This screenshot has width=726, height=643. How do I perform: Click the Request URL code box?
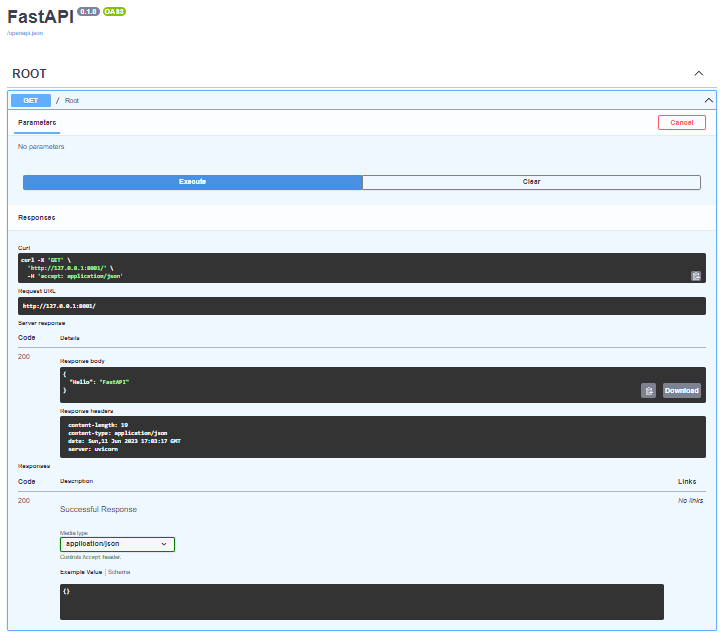tap(362, 306)
